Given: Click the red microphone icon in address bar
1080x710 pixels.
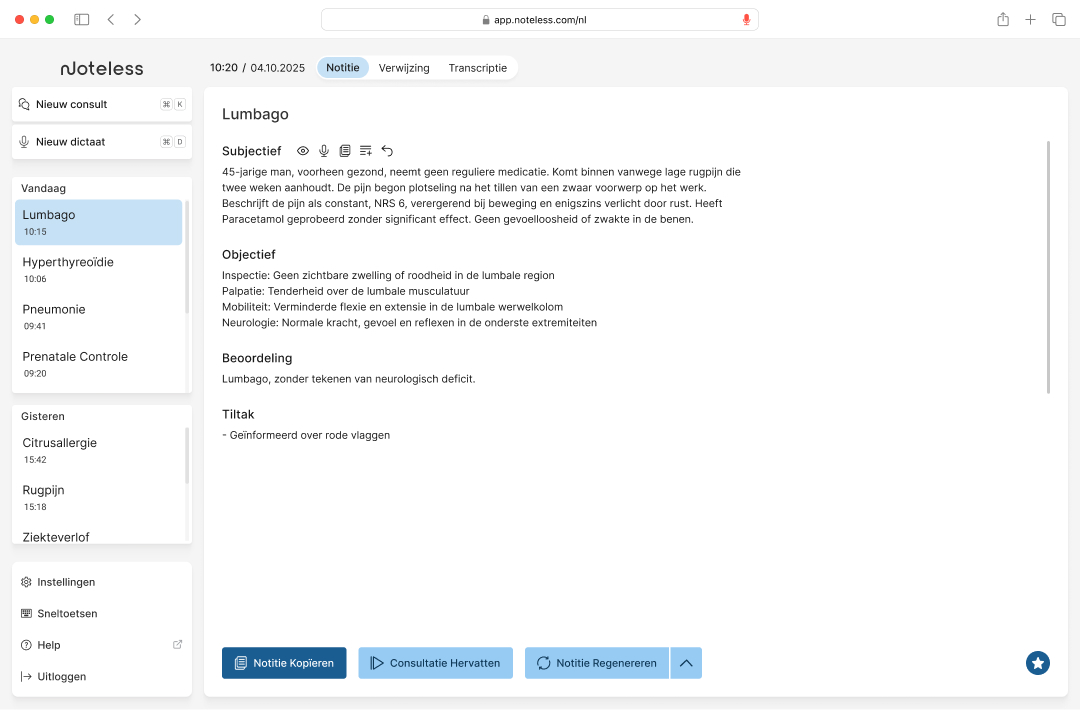Looking at the screenshot, I should (746, 20).
